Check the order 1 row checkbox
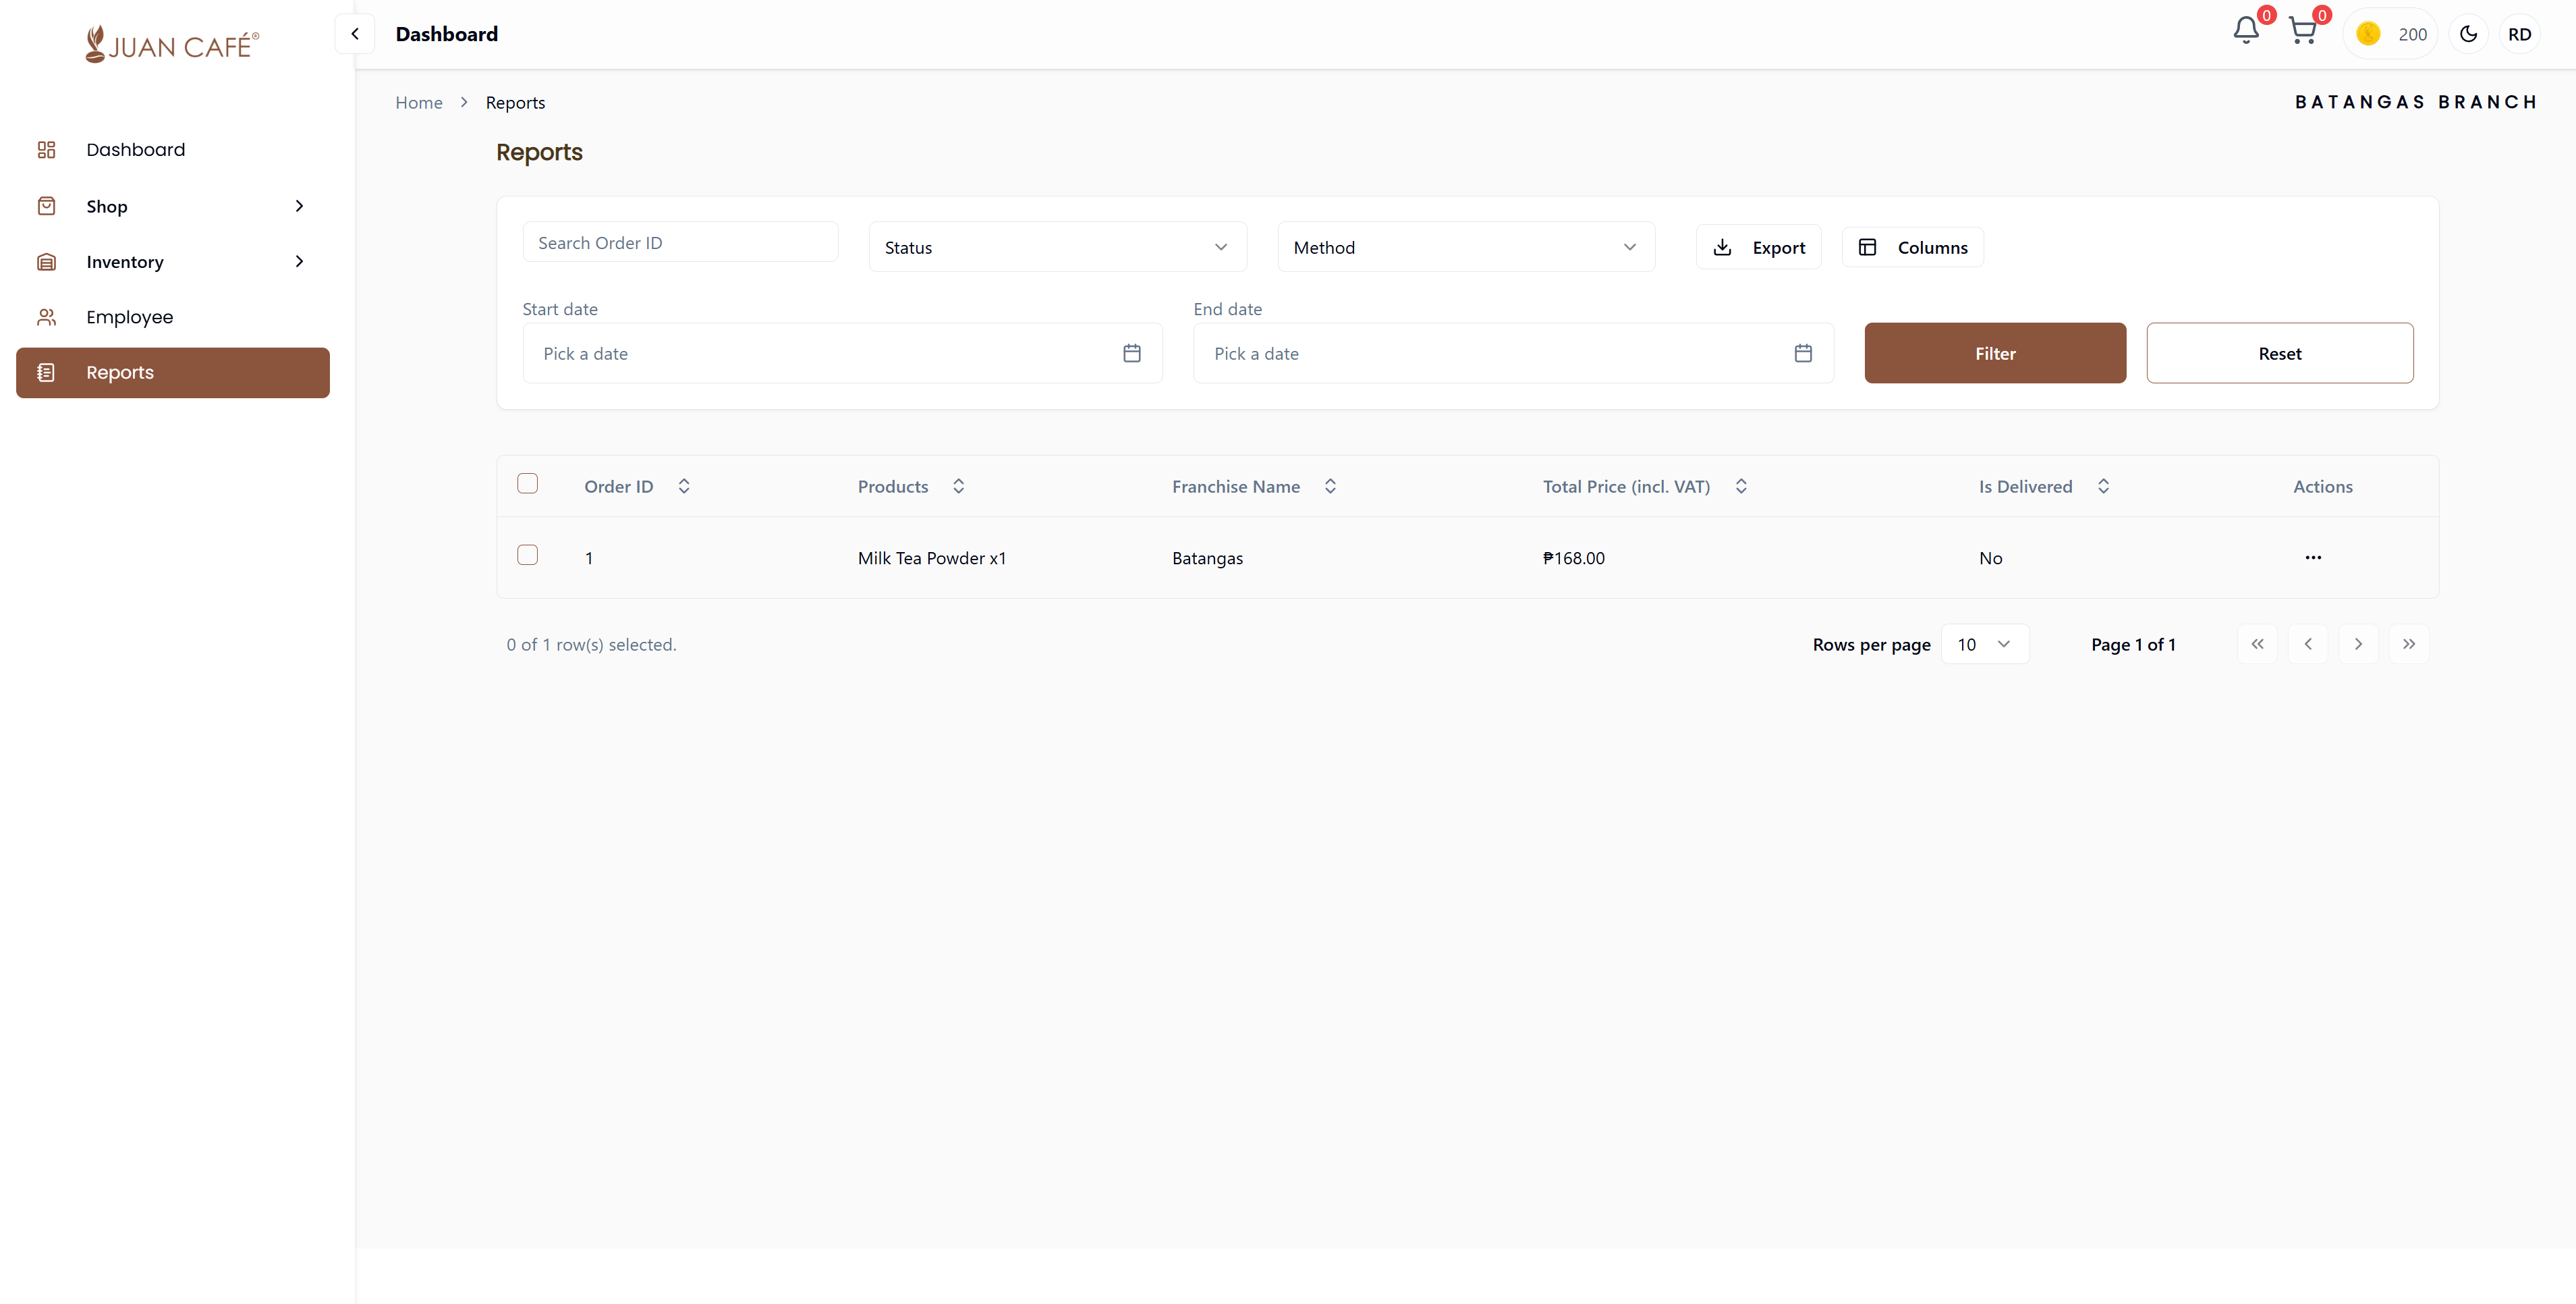This screenshot has width=2576, height=1304. pos(528,555)
